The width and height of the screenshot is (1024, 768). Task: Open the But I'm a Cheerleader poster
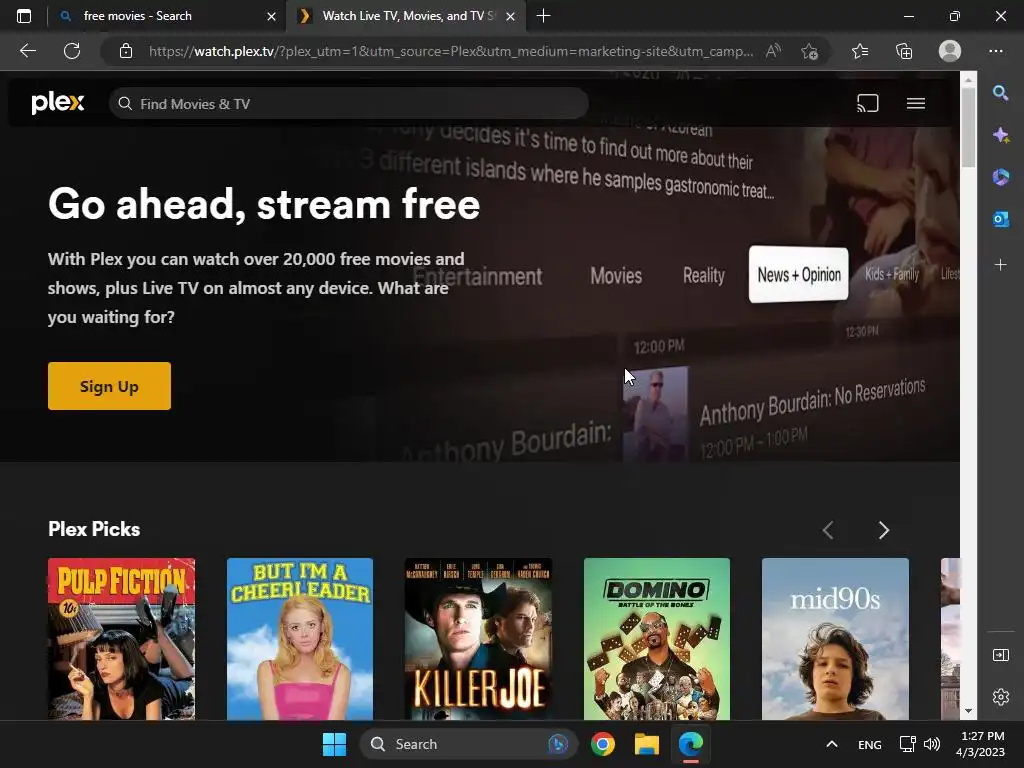300,639
